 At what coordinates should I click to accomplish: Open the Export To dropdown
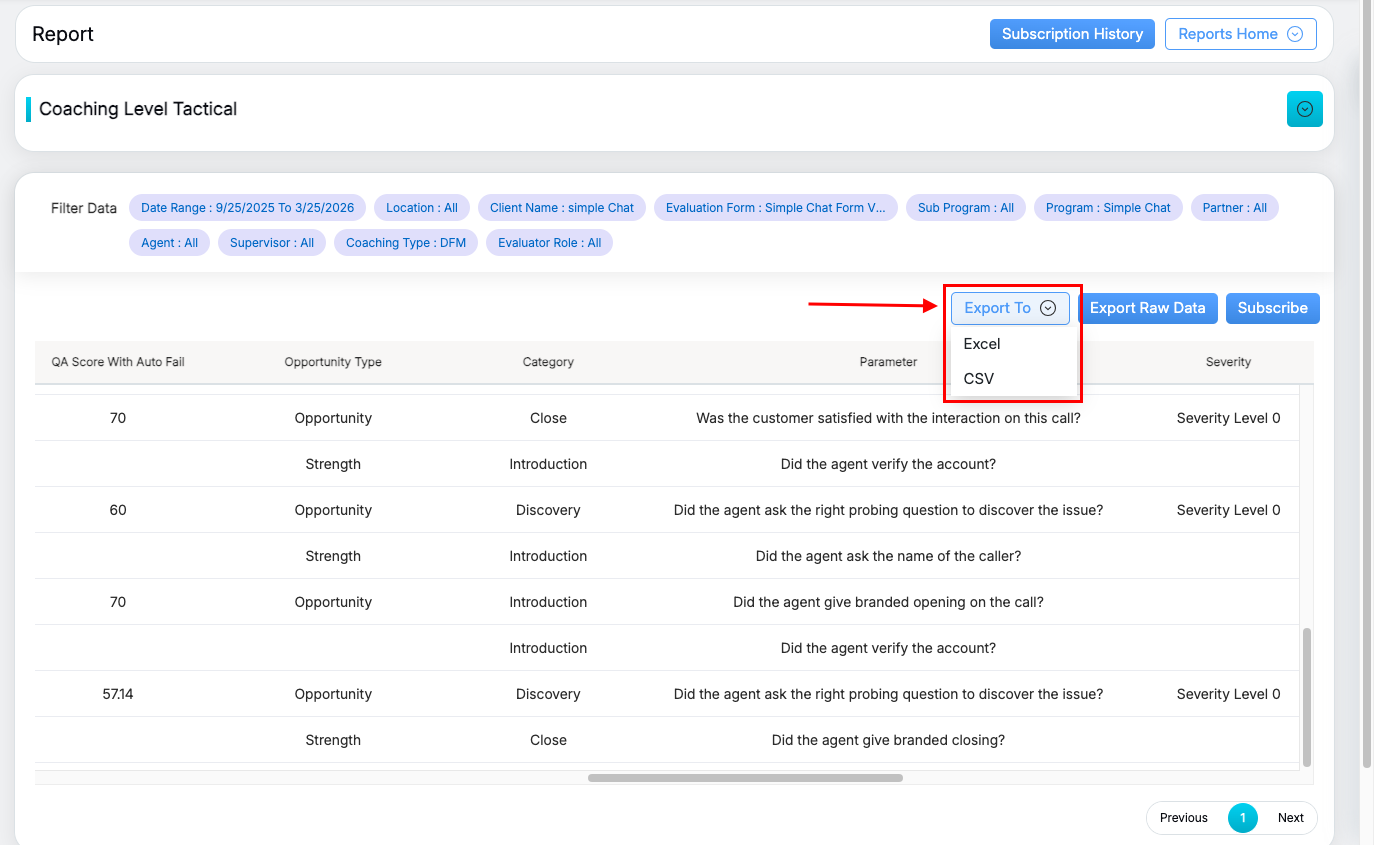[x=1009, y=308]
